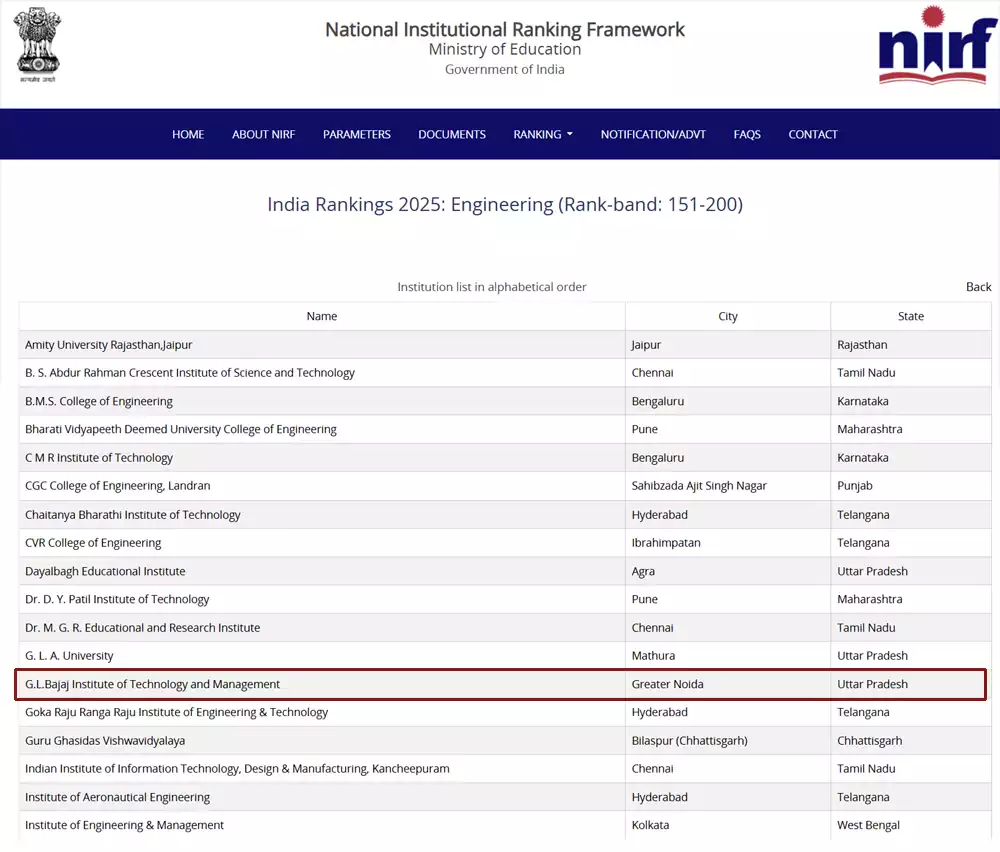Go to ABOUT NIRF page

coord(263,134)
